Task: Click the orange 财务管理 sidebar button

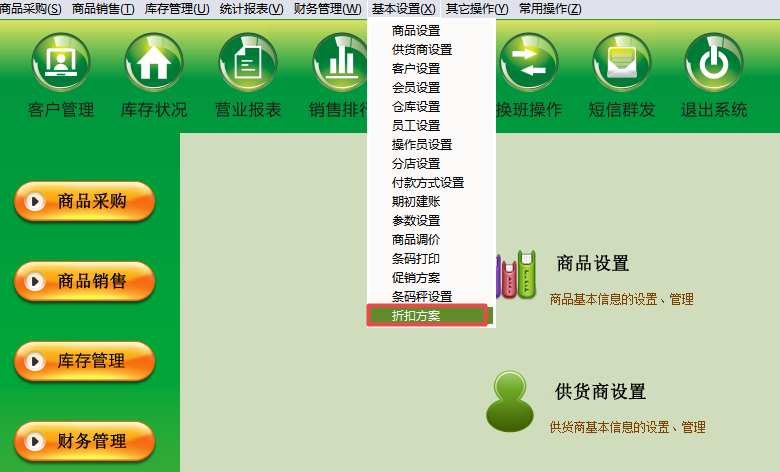Action: [x=85, y=441]
